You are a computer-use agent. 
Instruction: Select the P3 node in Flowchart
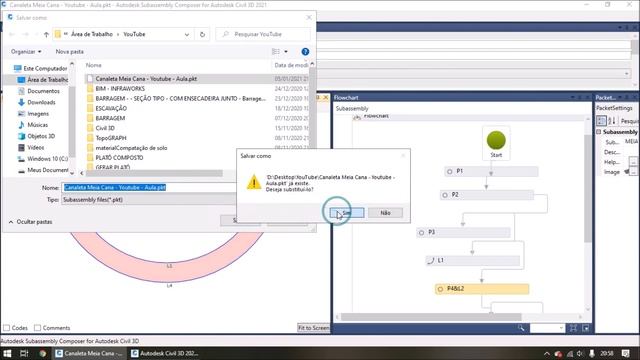coord(463,232)
